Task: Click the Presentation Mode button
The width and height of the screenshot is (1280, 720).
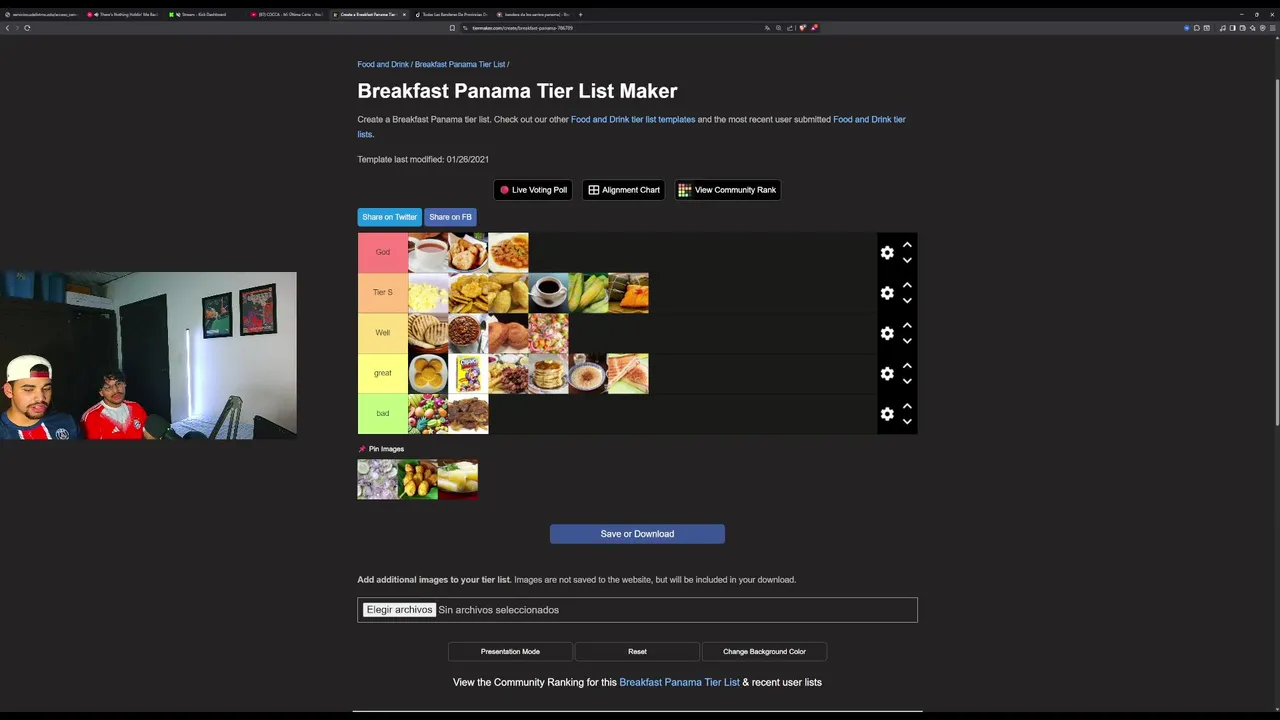Action: tap(510, 652)
